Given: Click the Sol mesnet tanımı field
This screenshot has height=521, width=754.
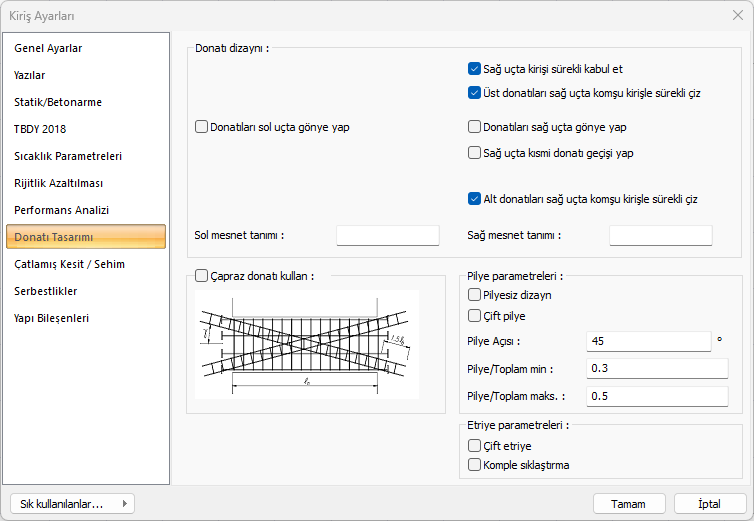Looking at the screenshot, I should [388, 235].
